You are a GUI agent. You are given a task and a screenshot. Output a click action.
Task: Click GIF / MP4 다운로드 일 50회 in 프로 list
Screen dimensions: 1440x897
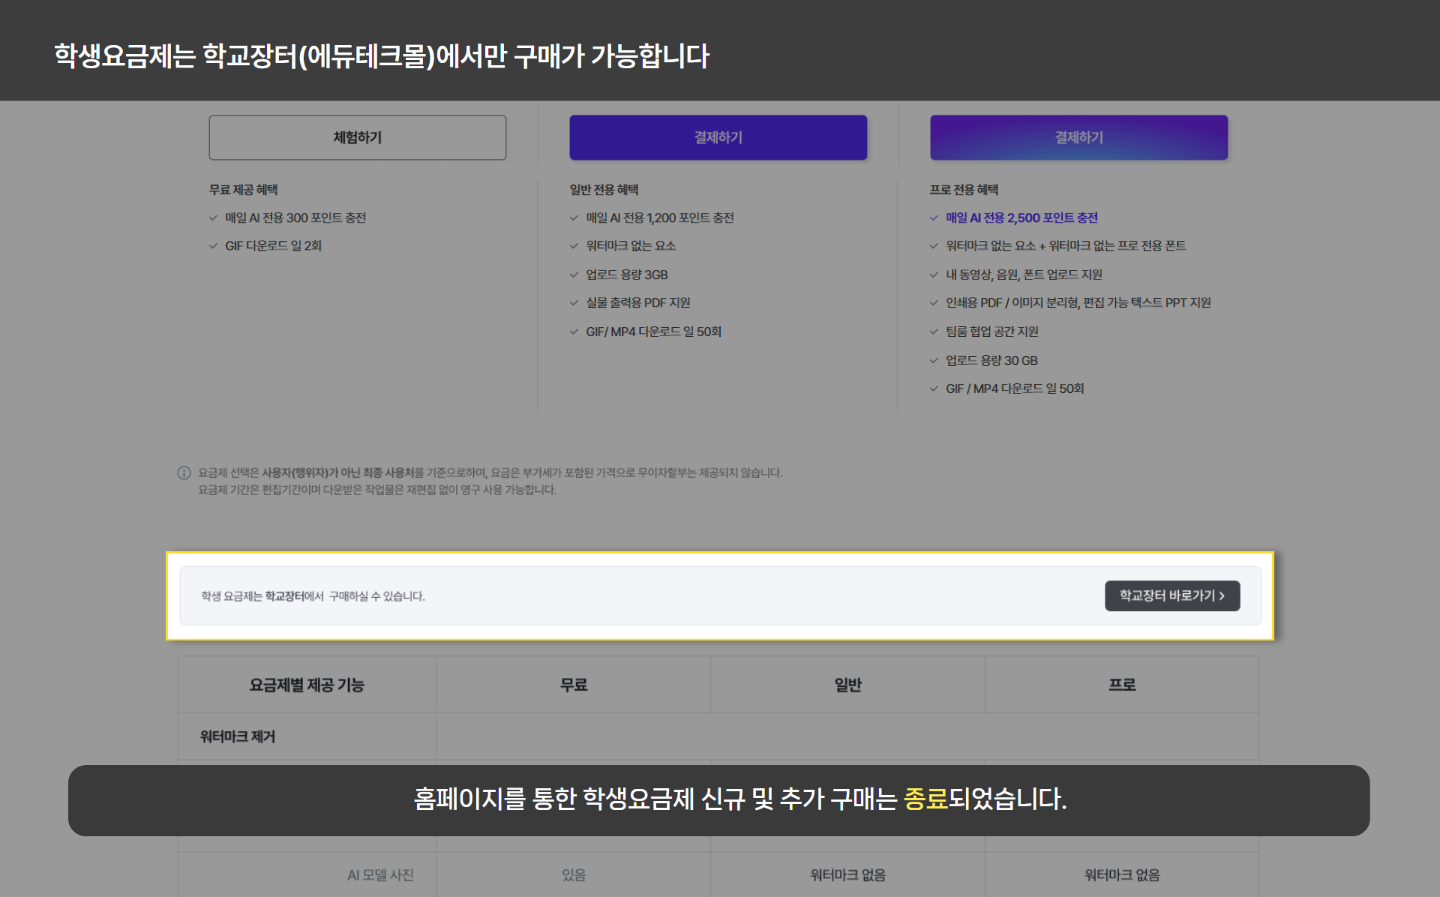tap(1015, 389)
